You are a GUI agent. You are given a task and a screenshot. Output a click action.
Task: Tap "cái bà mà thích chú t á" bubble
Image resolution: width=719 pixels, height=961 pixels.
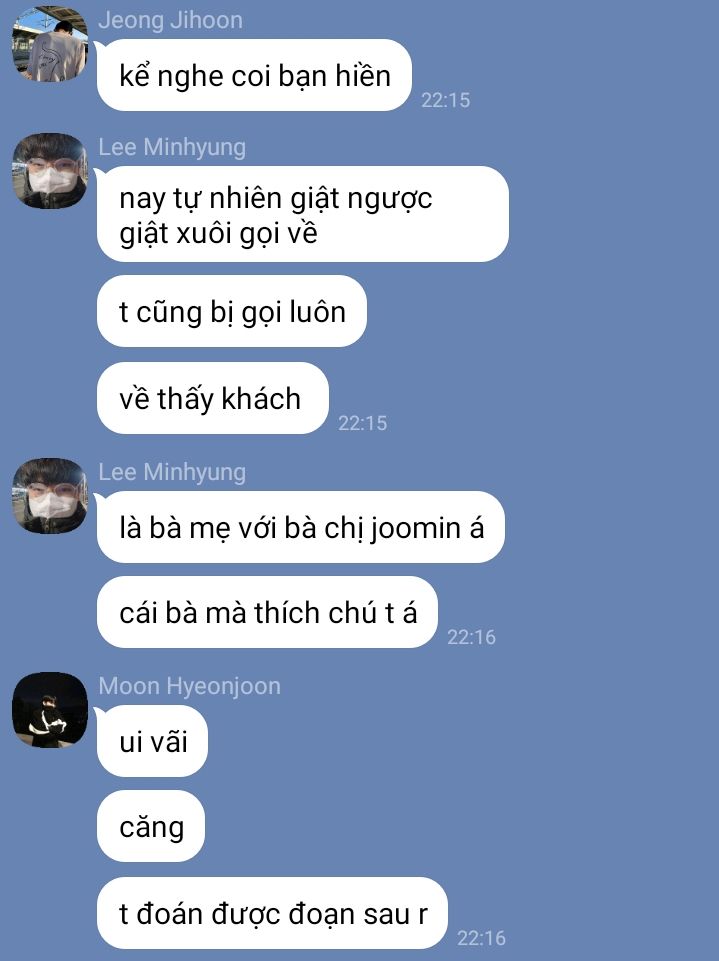267,612
